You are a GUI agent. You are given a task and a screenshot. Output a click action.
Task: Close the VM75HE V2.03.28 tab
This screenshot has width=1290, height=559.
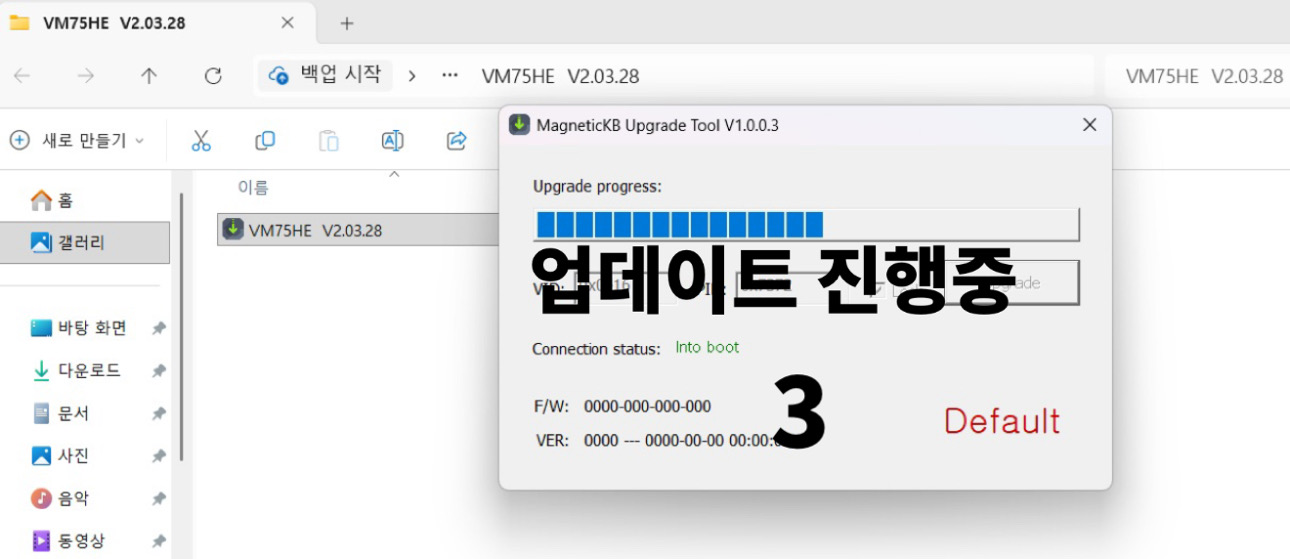(287, 23)
